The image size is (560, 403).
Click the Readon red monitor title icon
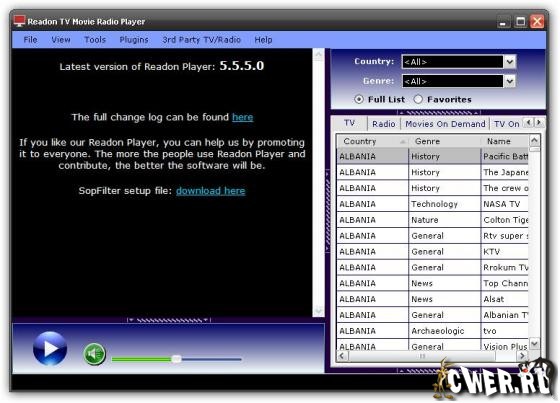20,21
